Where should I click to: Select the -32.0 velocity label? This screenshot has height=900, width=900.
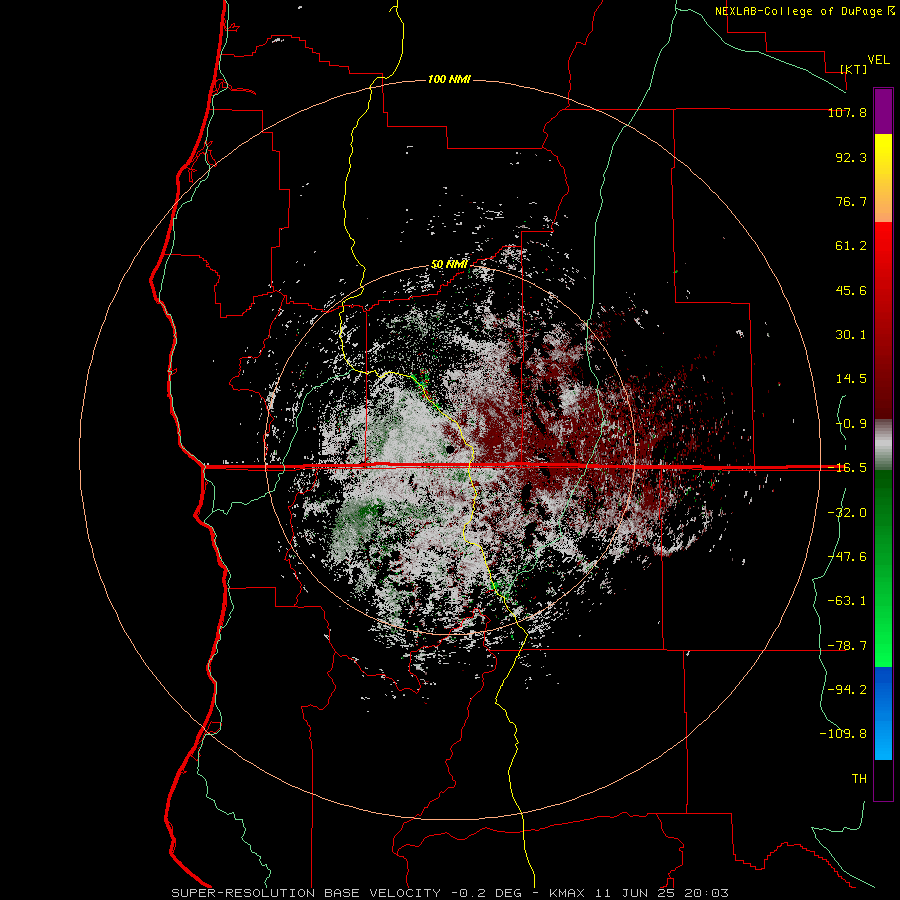[x=847, y=513]
